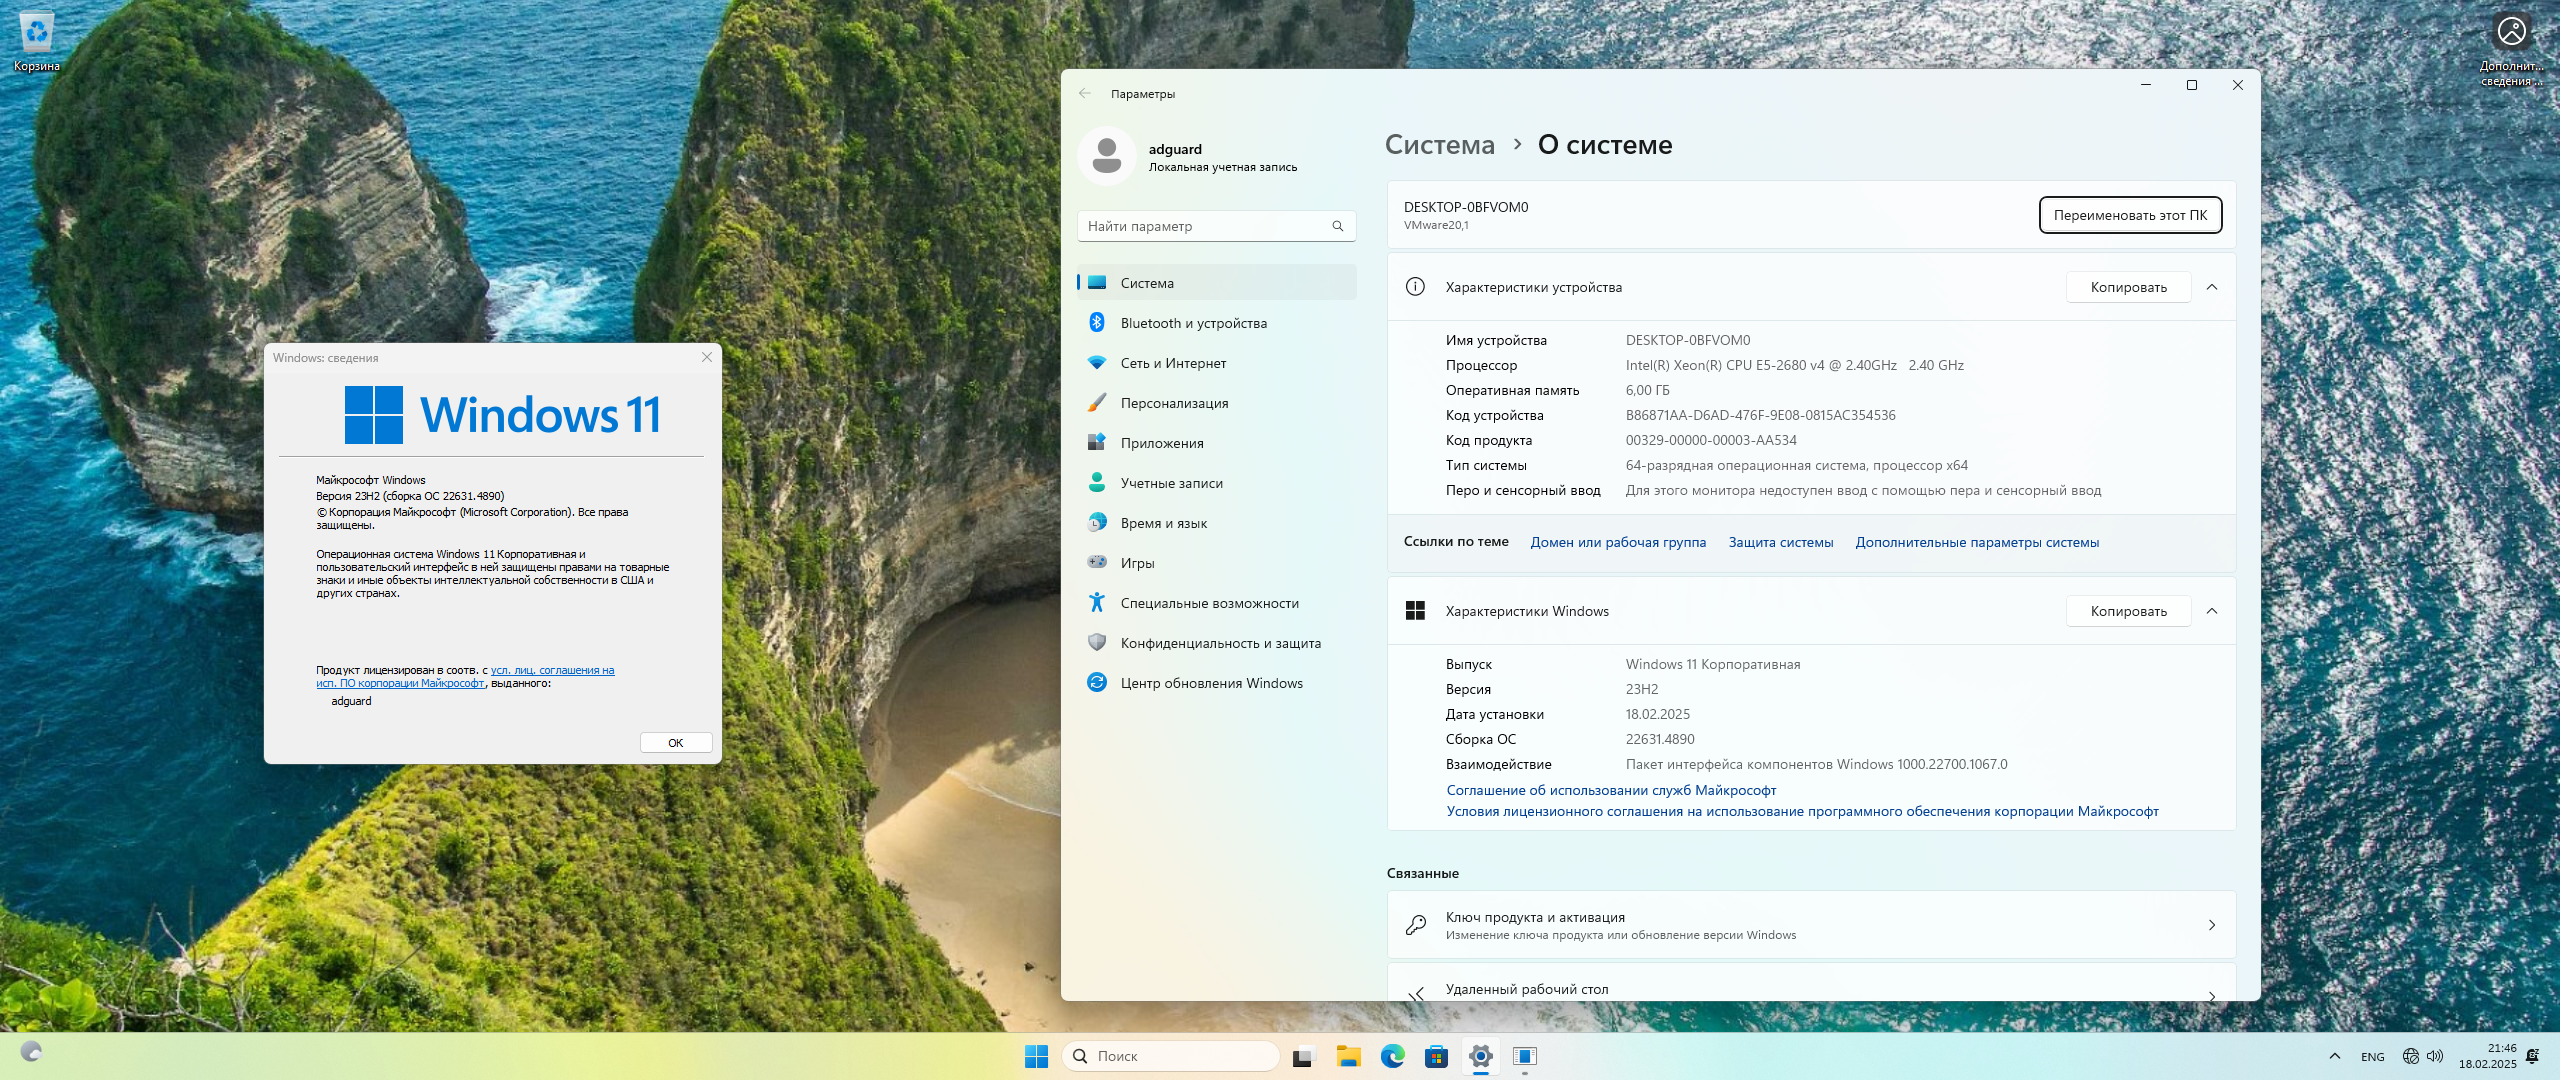
Task: Click Система in the breadcrumb header
Action: [x=1439, y=145]
